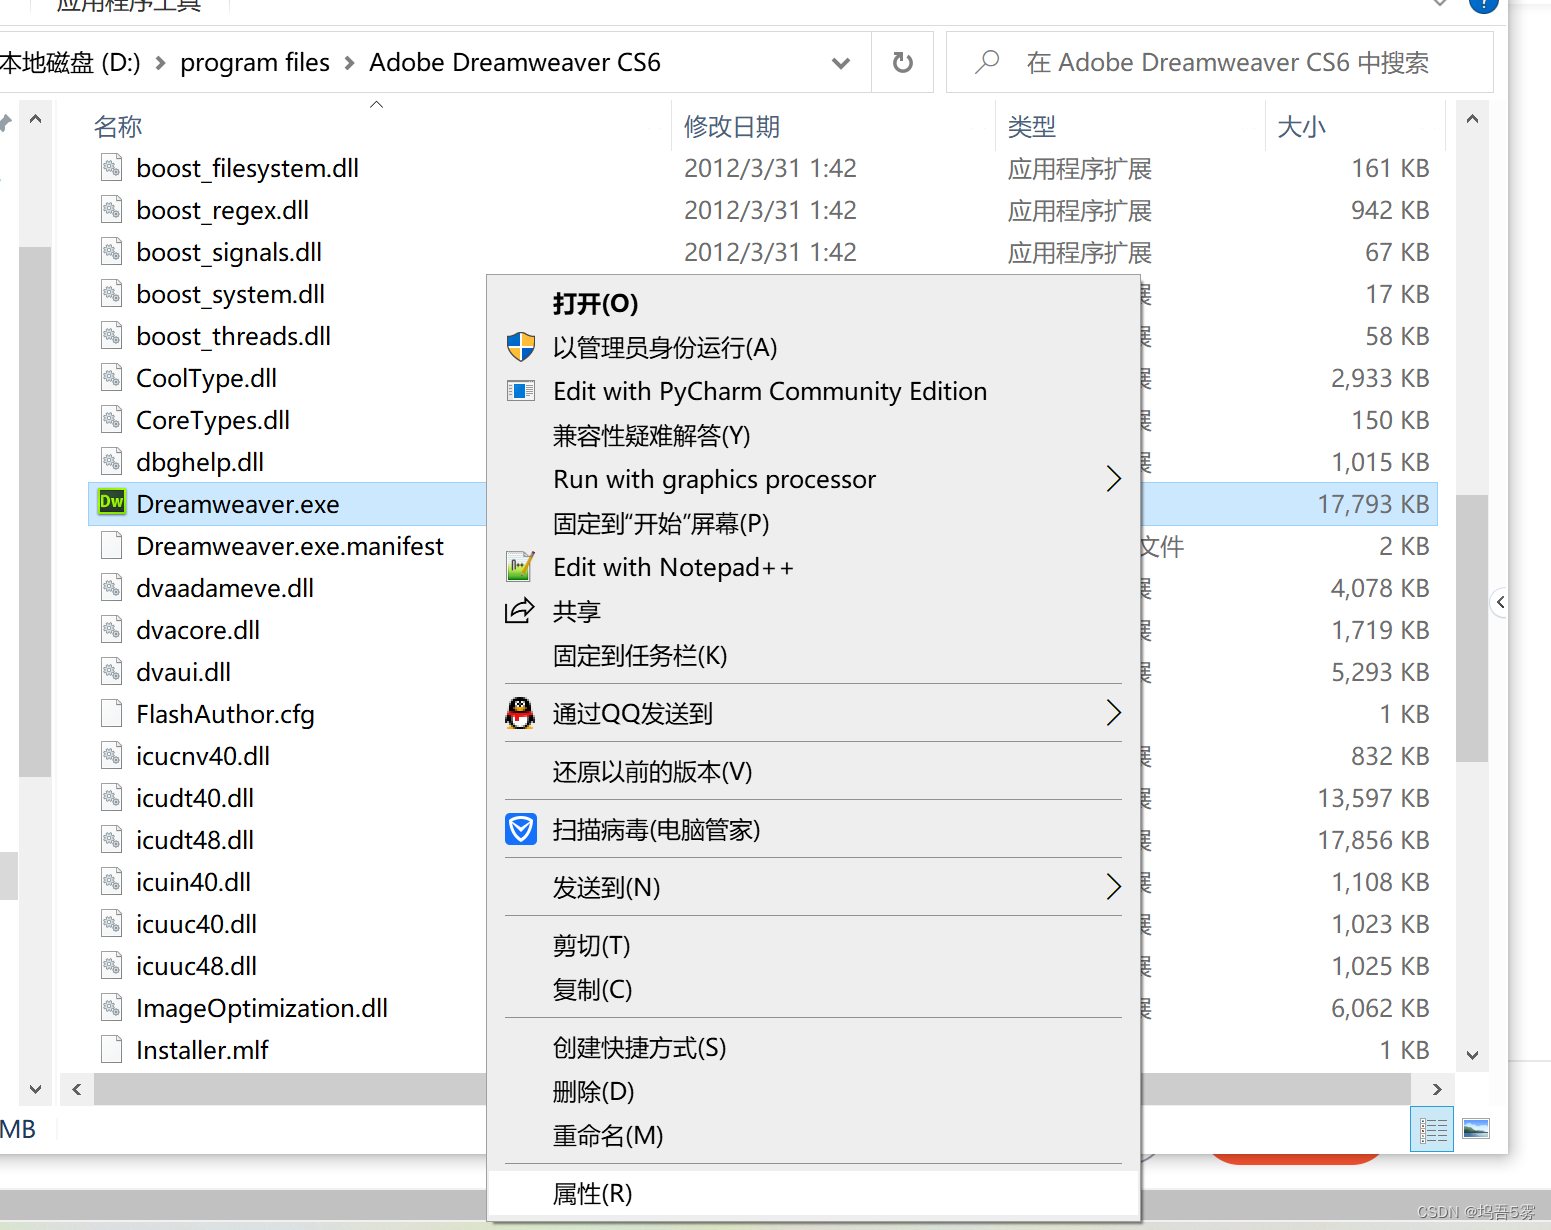Viewport: 1551px width, 1230px height.
Task: Click the Notepad++ icon in the context menu
Action: (520, 566)
